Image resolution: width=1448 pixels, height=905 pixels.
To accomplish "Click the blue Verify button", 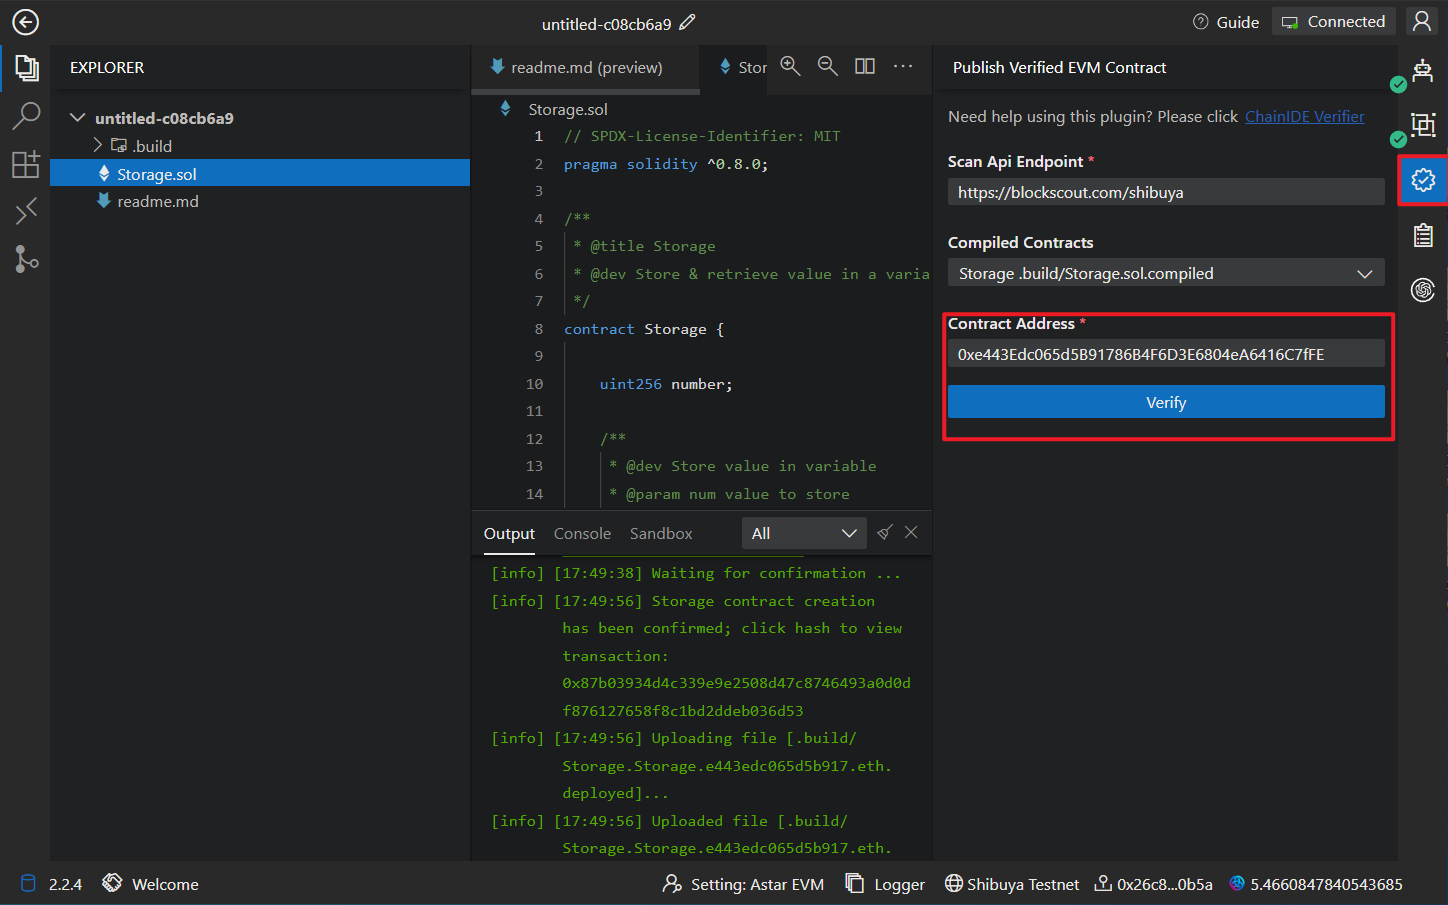I will pos(1165,402).
